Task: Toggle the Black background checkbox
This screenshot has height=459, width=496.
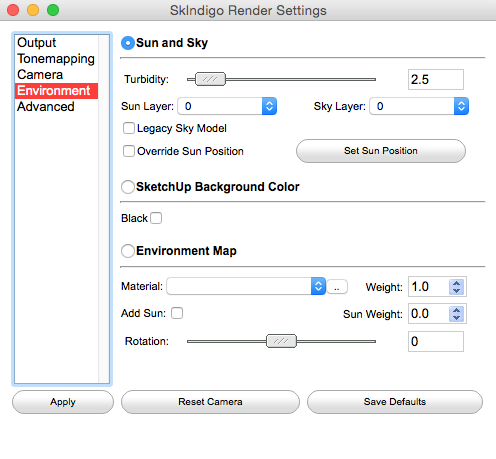Action: 156,218
